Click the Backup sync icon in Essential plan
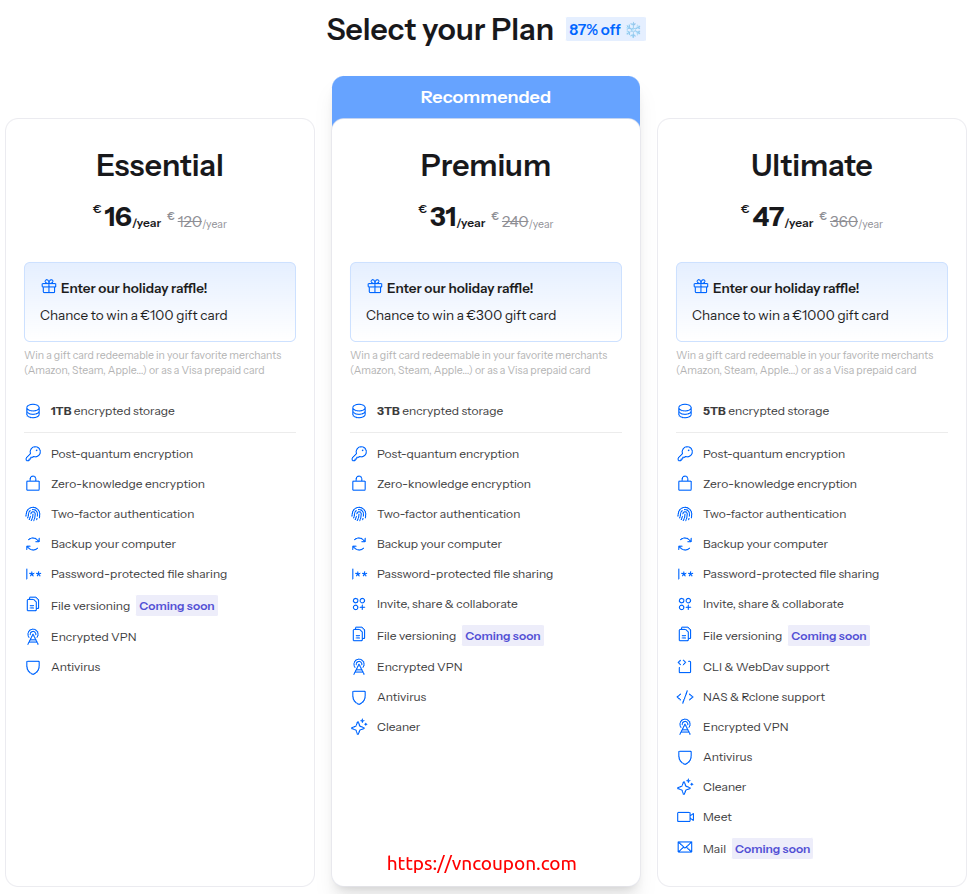The height and width of the screenshot is (894, 973). point(33,544)
